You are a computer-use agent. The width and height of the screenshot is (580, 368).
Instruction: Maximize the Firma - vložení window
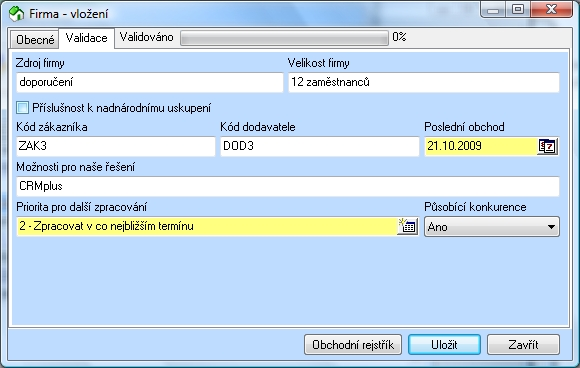pyautogui.click(x=518, y=10)
